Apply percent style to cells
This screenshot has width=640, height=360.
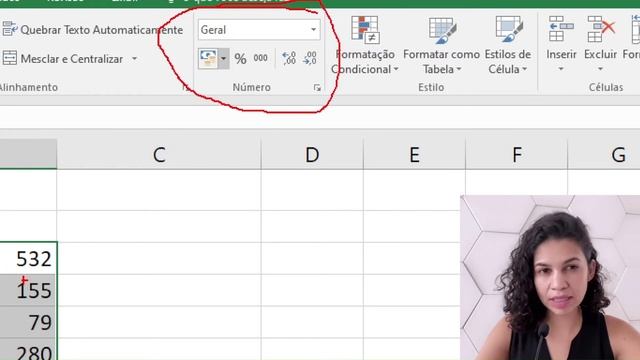(240, 59)
